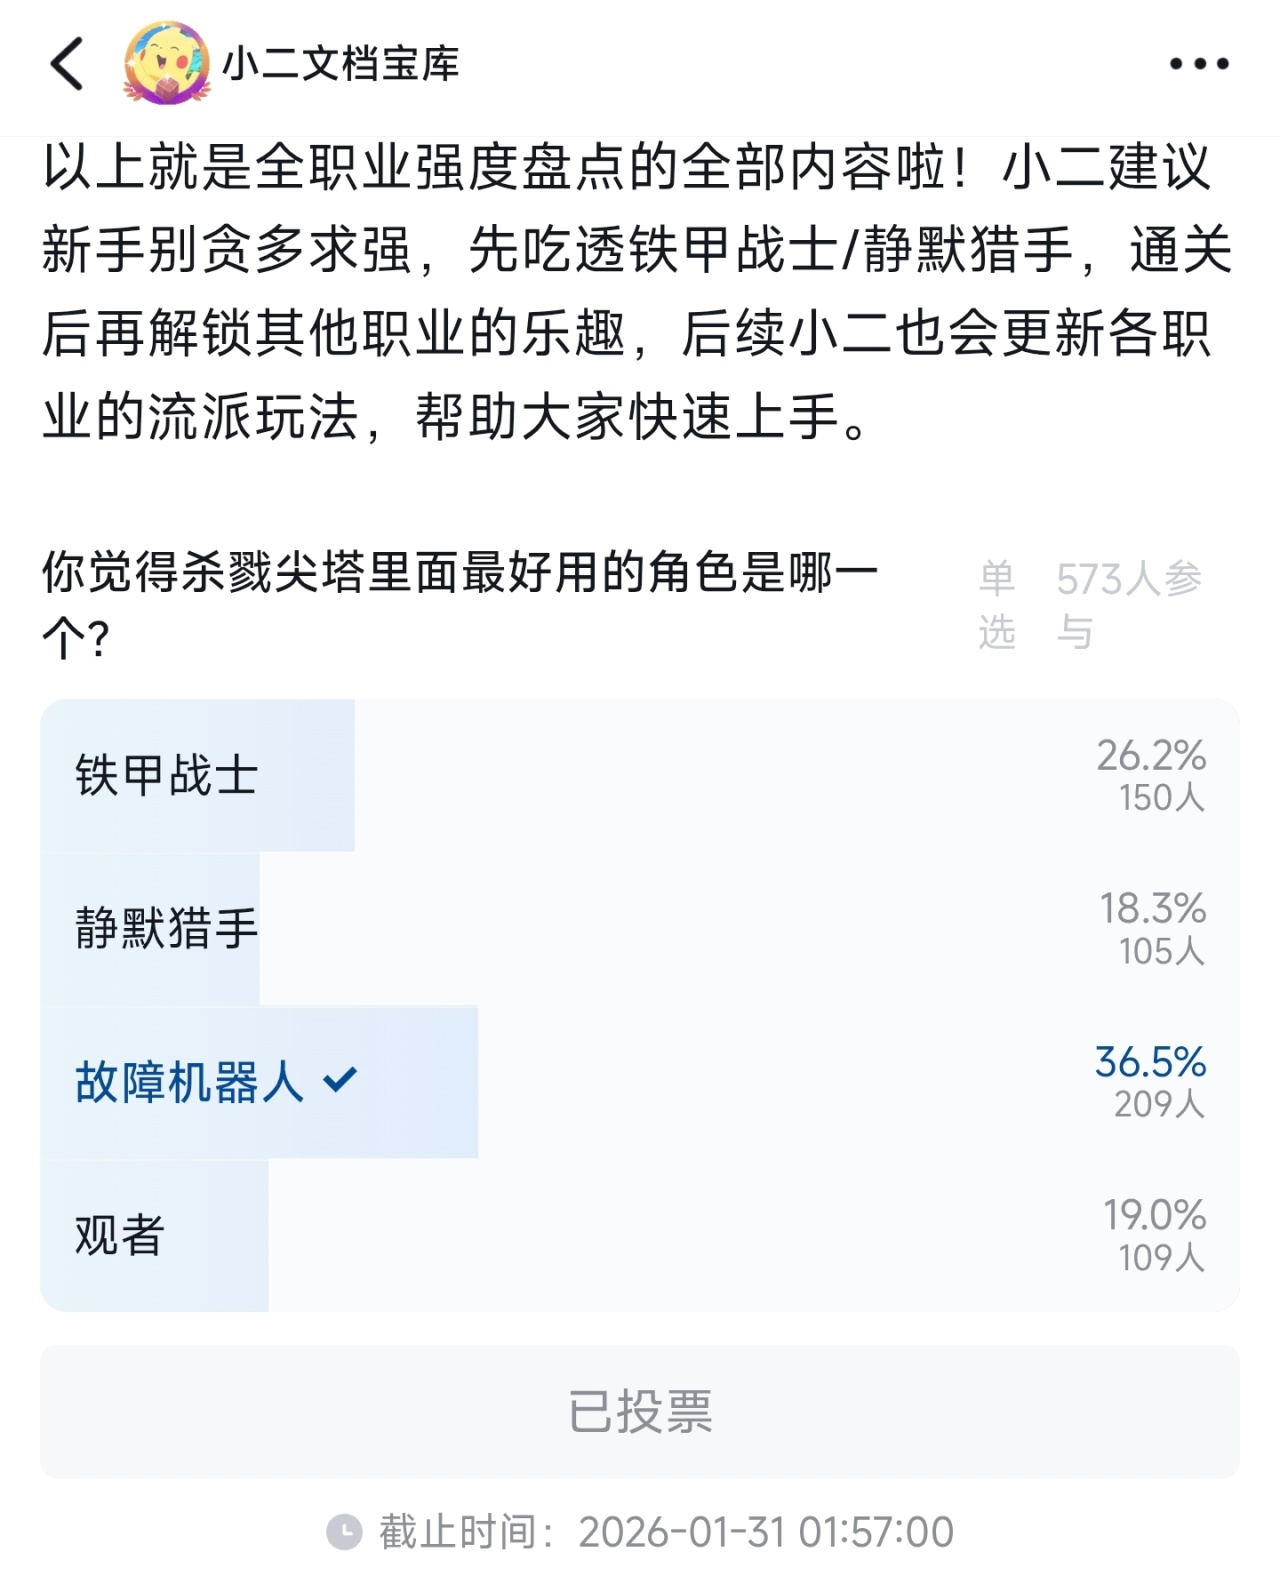1280x1576 pixels.
Task: Tap the 36.5% result for 故障机器人
Action: coord(1150,1062)
